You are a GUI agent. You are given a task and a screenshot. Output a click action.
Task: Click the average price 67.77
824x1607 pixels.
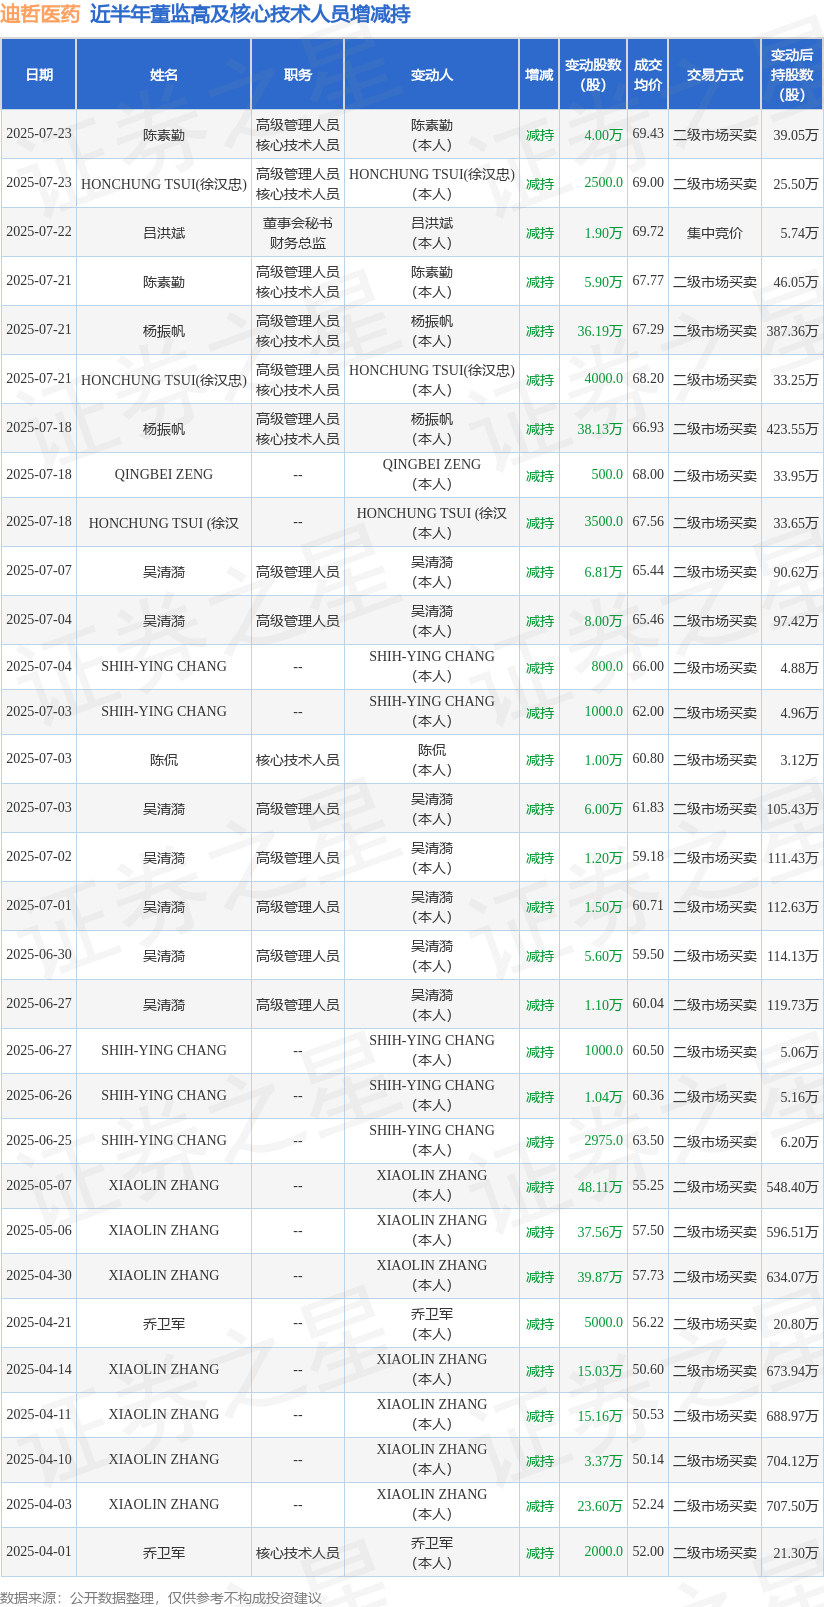click(x=648, y=281)
